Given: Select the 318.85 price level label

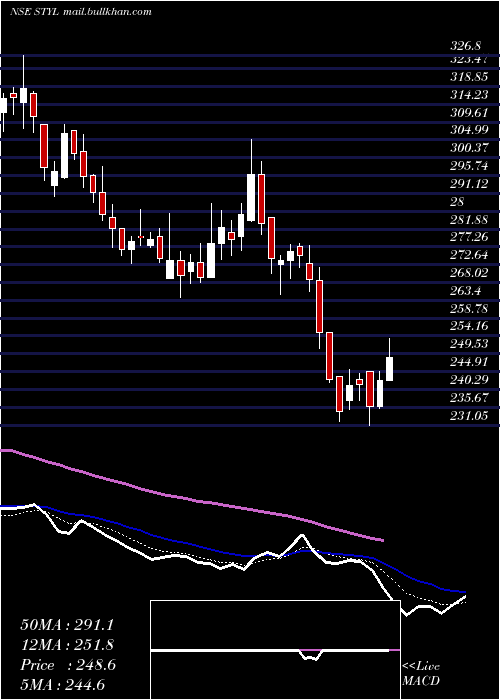Looking at the screenshot, I should pos(469,77).
